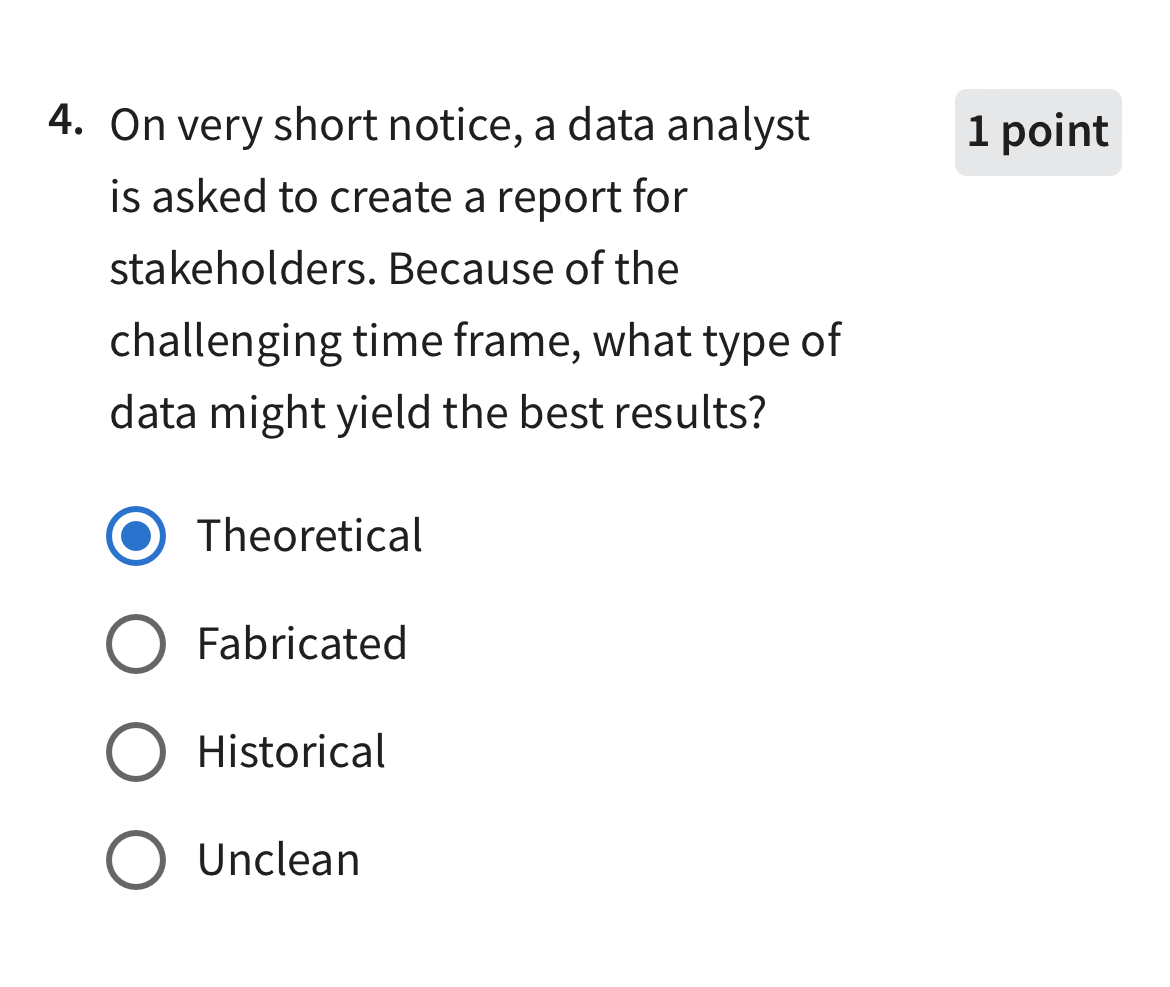Click the word Theoretical
Screen dimensions: 1170x987
tap(310, 536)
